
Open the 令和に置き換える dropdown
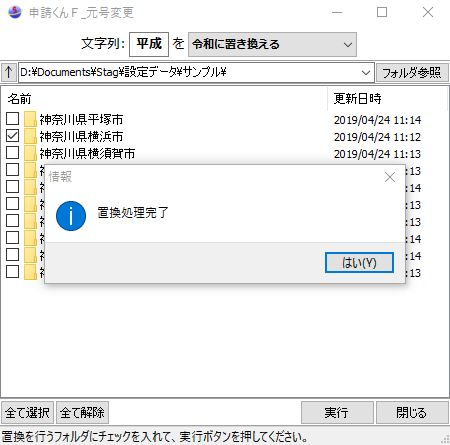point(272,44)
